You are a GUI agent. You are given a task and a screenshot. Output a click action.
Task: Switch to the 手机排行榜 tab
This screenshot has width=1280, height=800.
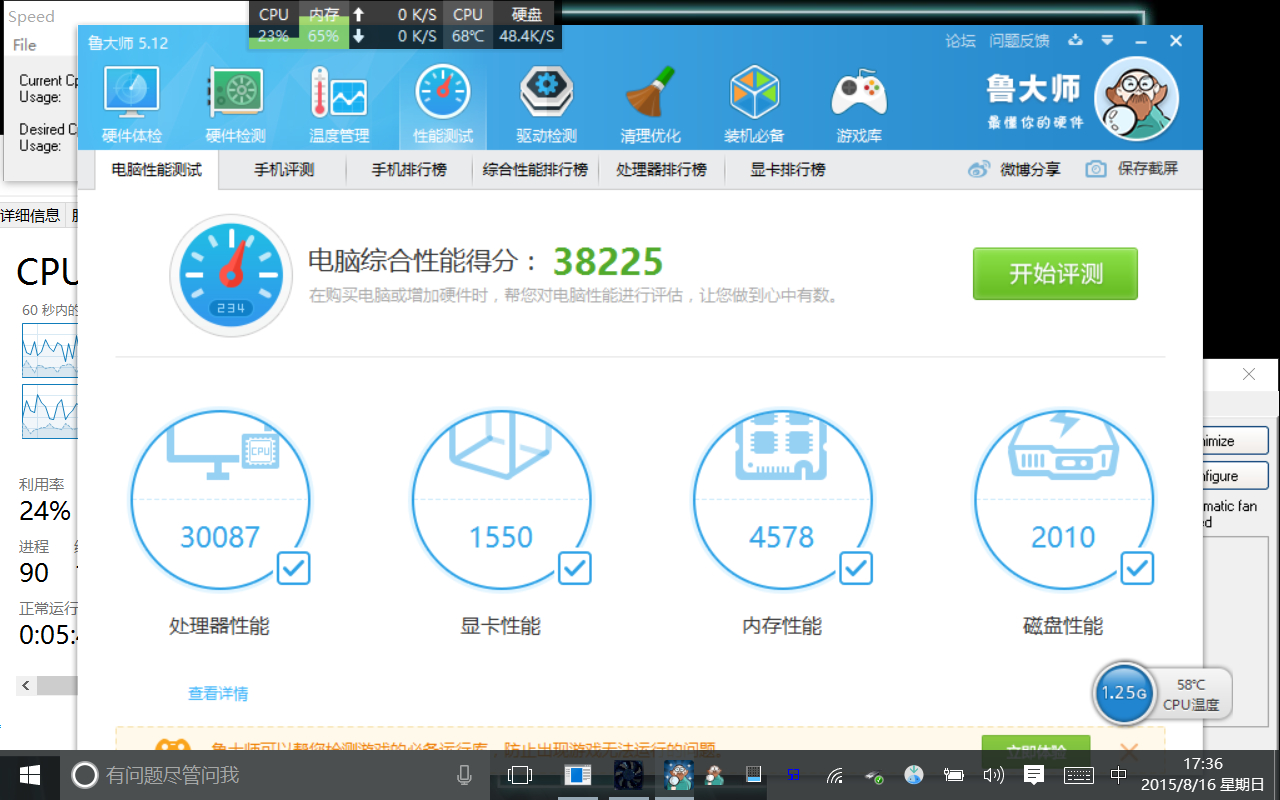coord(409,170)
